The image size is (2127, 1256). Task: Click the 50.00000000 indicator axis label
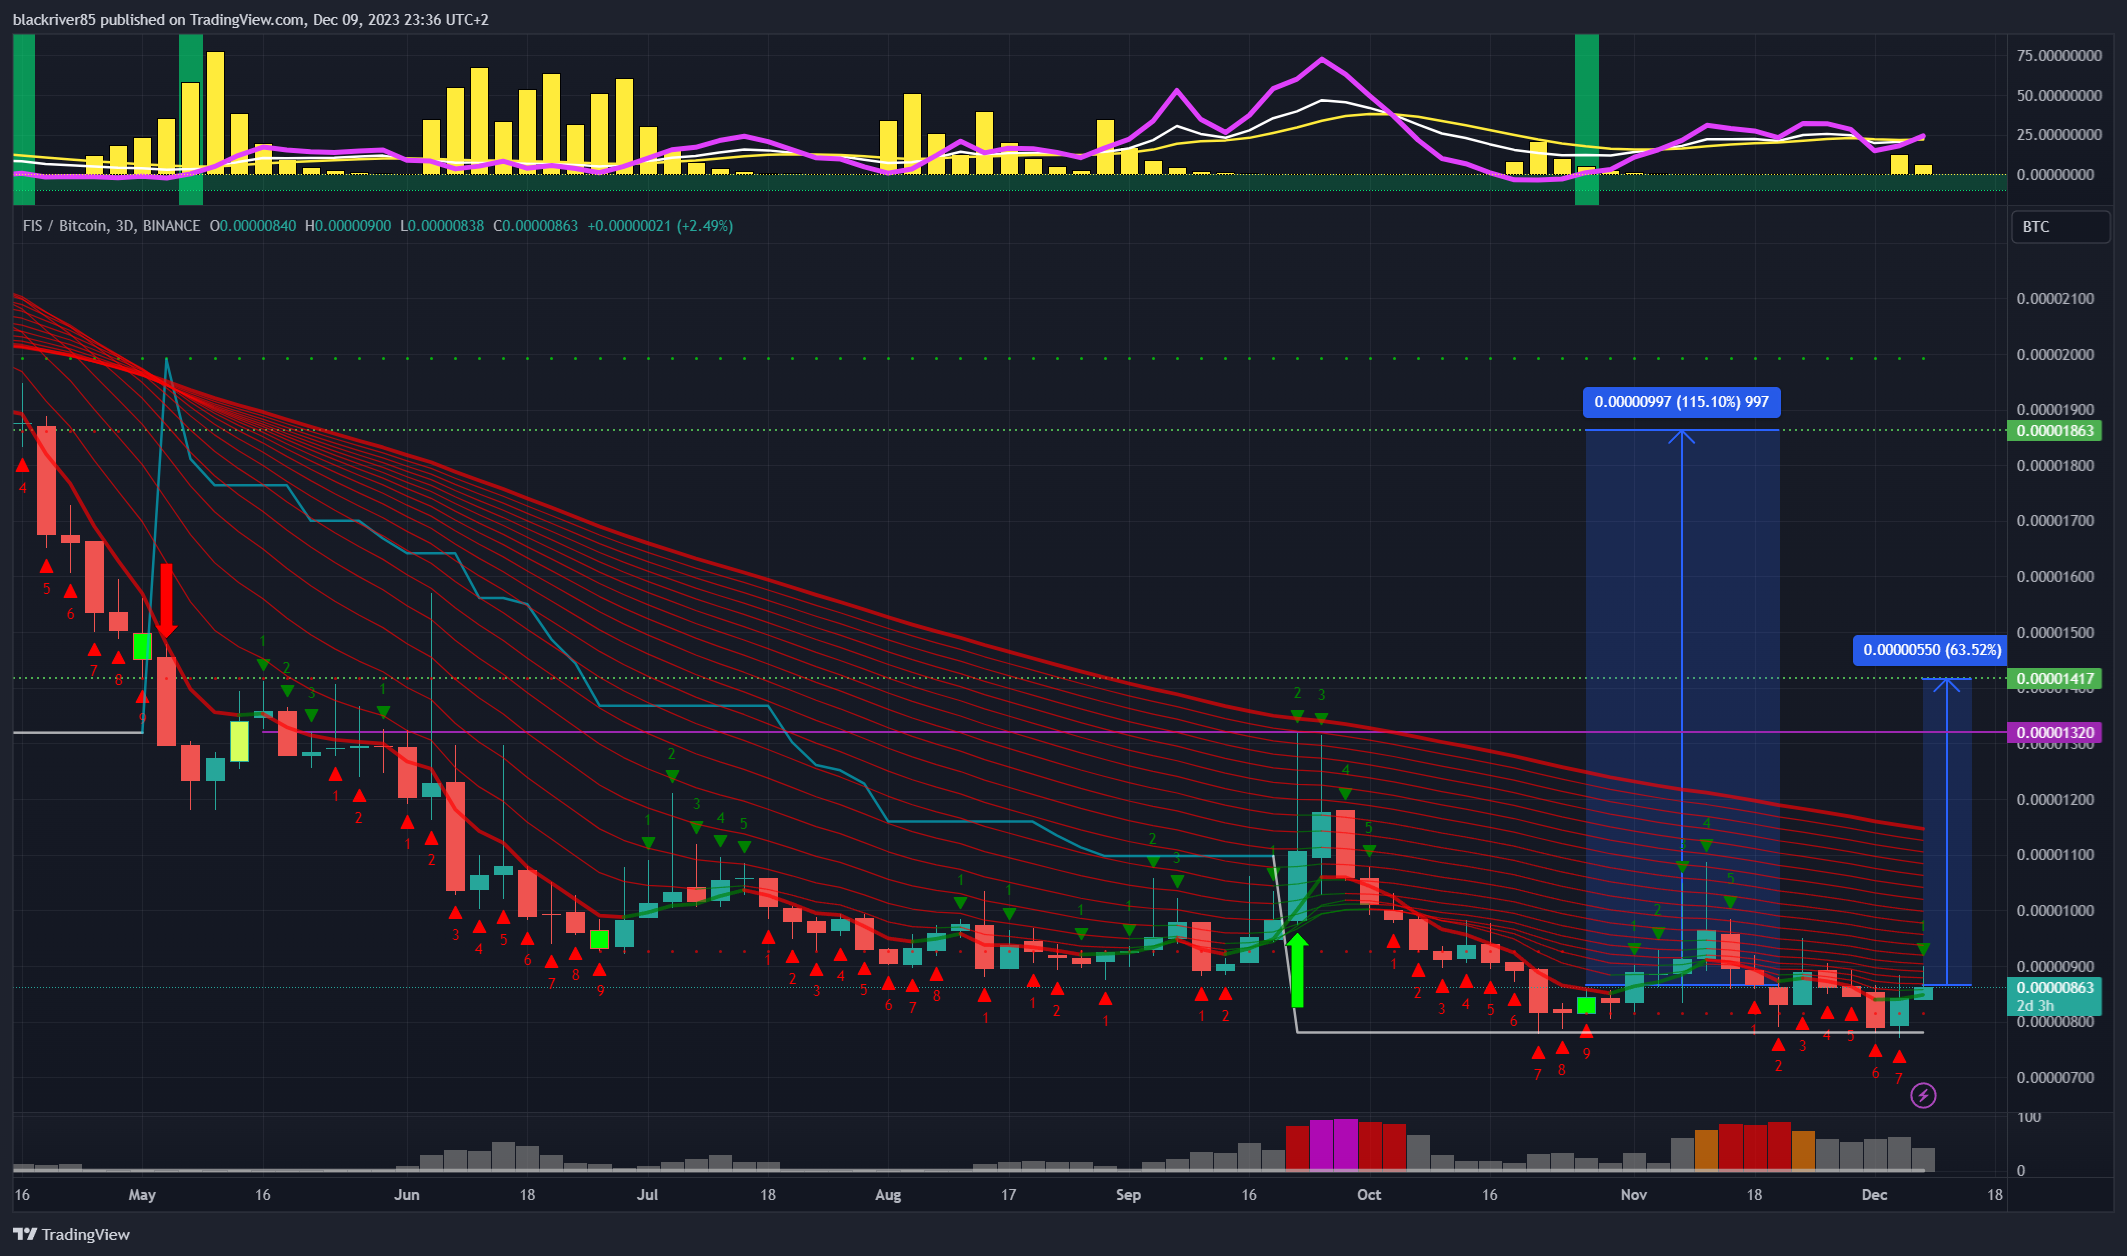tap(2059, 96)
